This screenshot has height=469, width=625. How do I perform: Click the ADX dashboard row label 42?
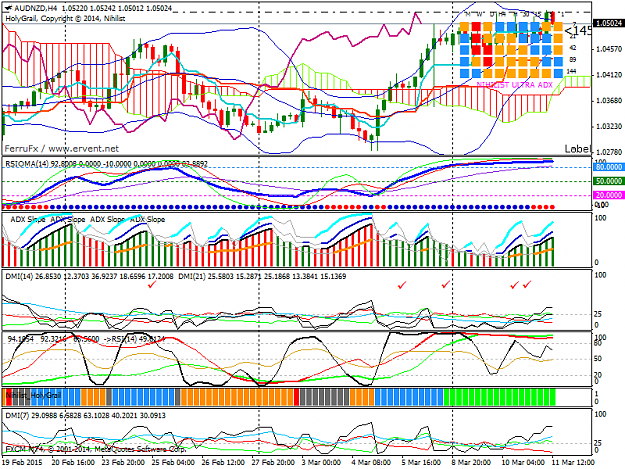(x=572, y=48)
